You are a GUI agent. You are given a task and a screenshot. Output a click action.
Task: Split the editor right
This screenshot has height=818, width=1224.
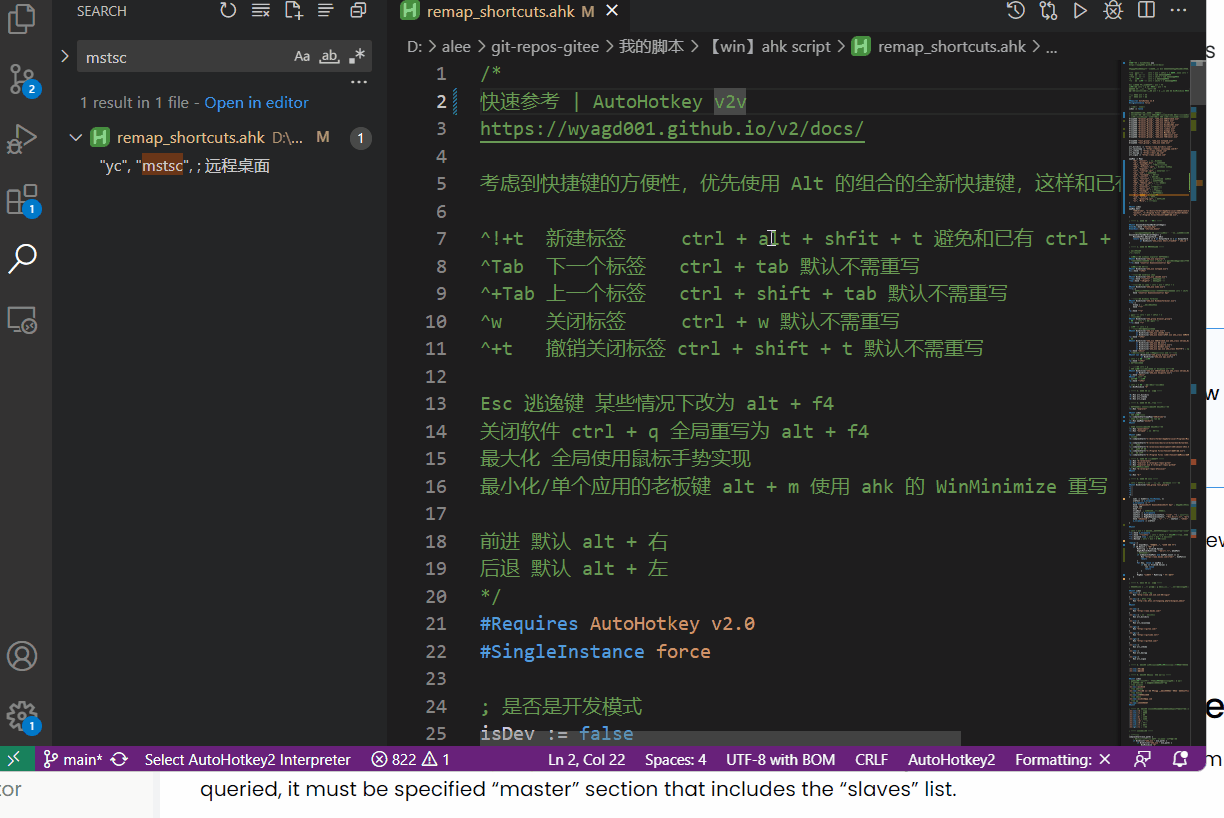pyautogui.click(x=1146, y=11)
